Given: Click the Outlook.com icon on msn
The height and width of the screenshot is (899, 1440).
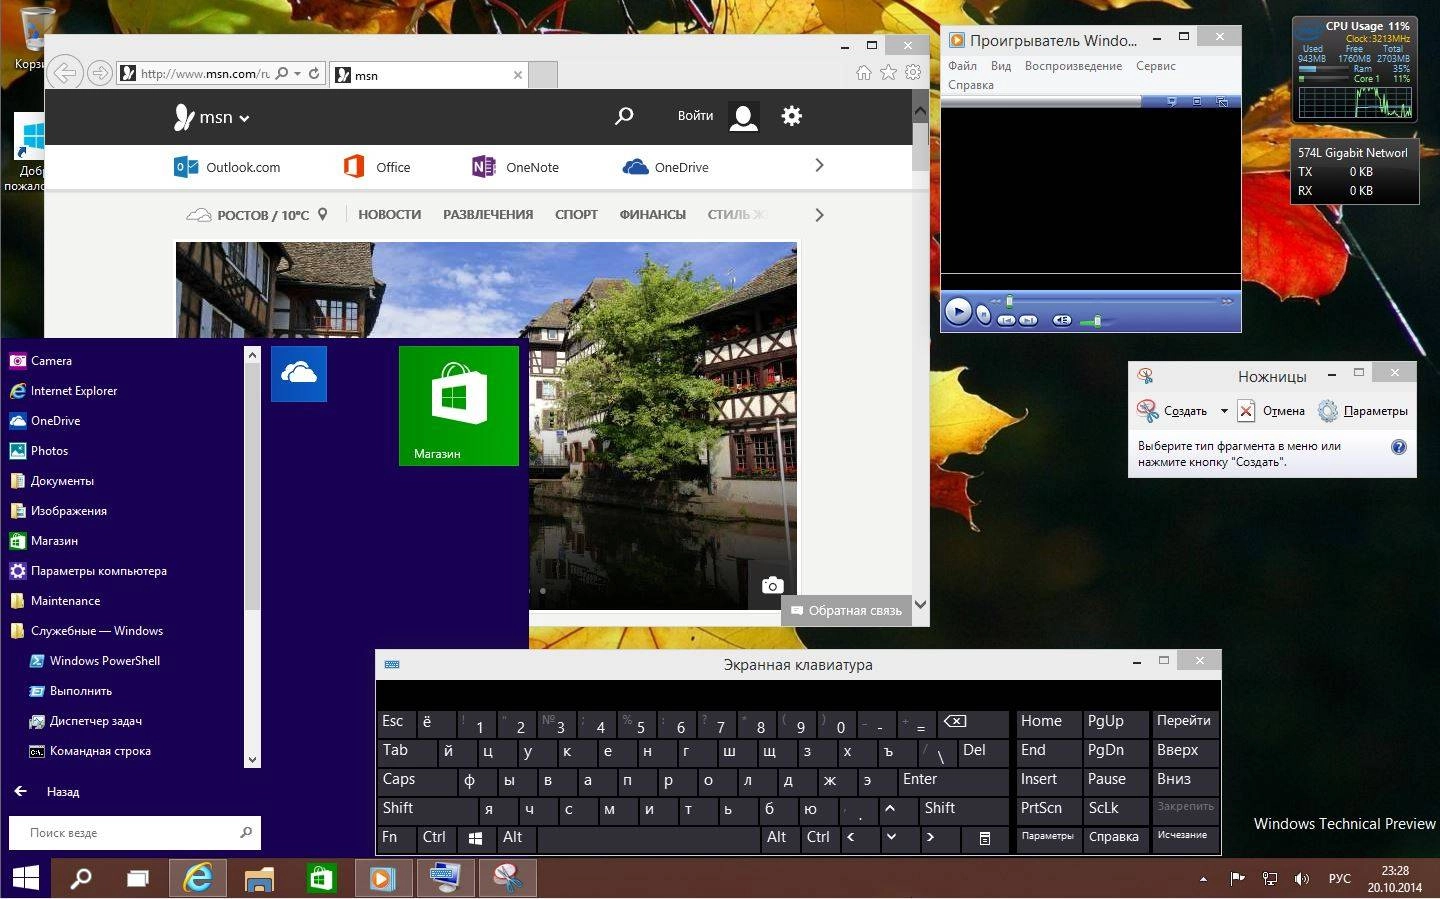Looking at the screenshot, I should [186, 167].
